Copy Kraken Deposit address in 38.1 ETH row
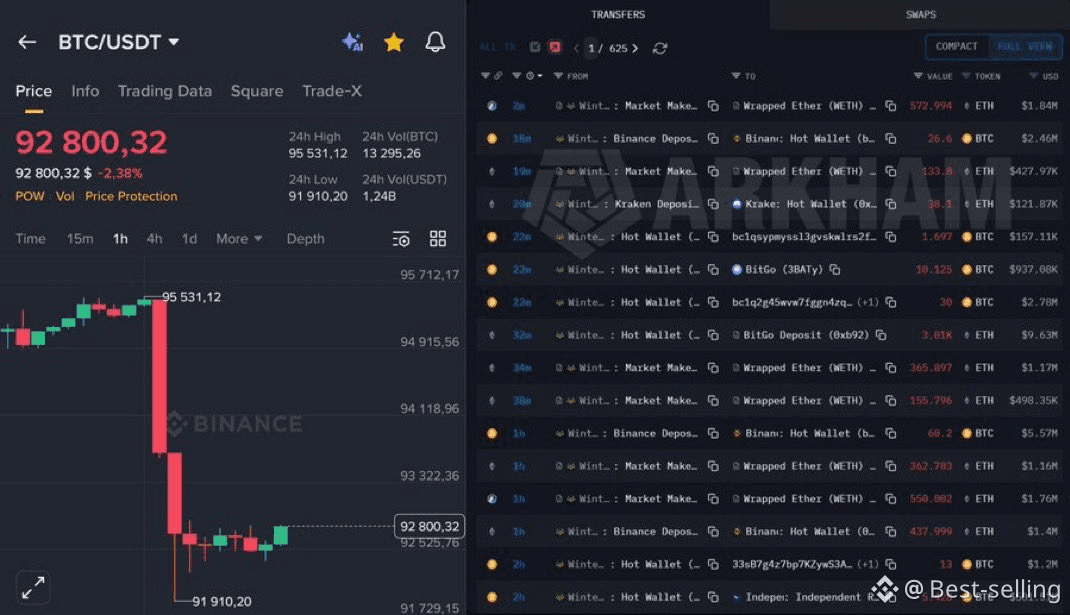Screen dimensions: 1070x615 click(x=713, y=204)
